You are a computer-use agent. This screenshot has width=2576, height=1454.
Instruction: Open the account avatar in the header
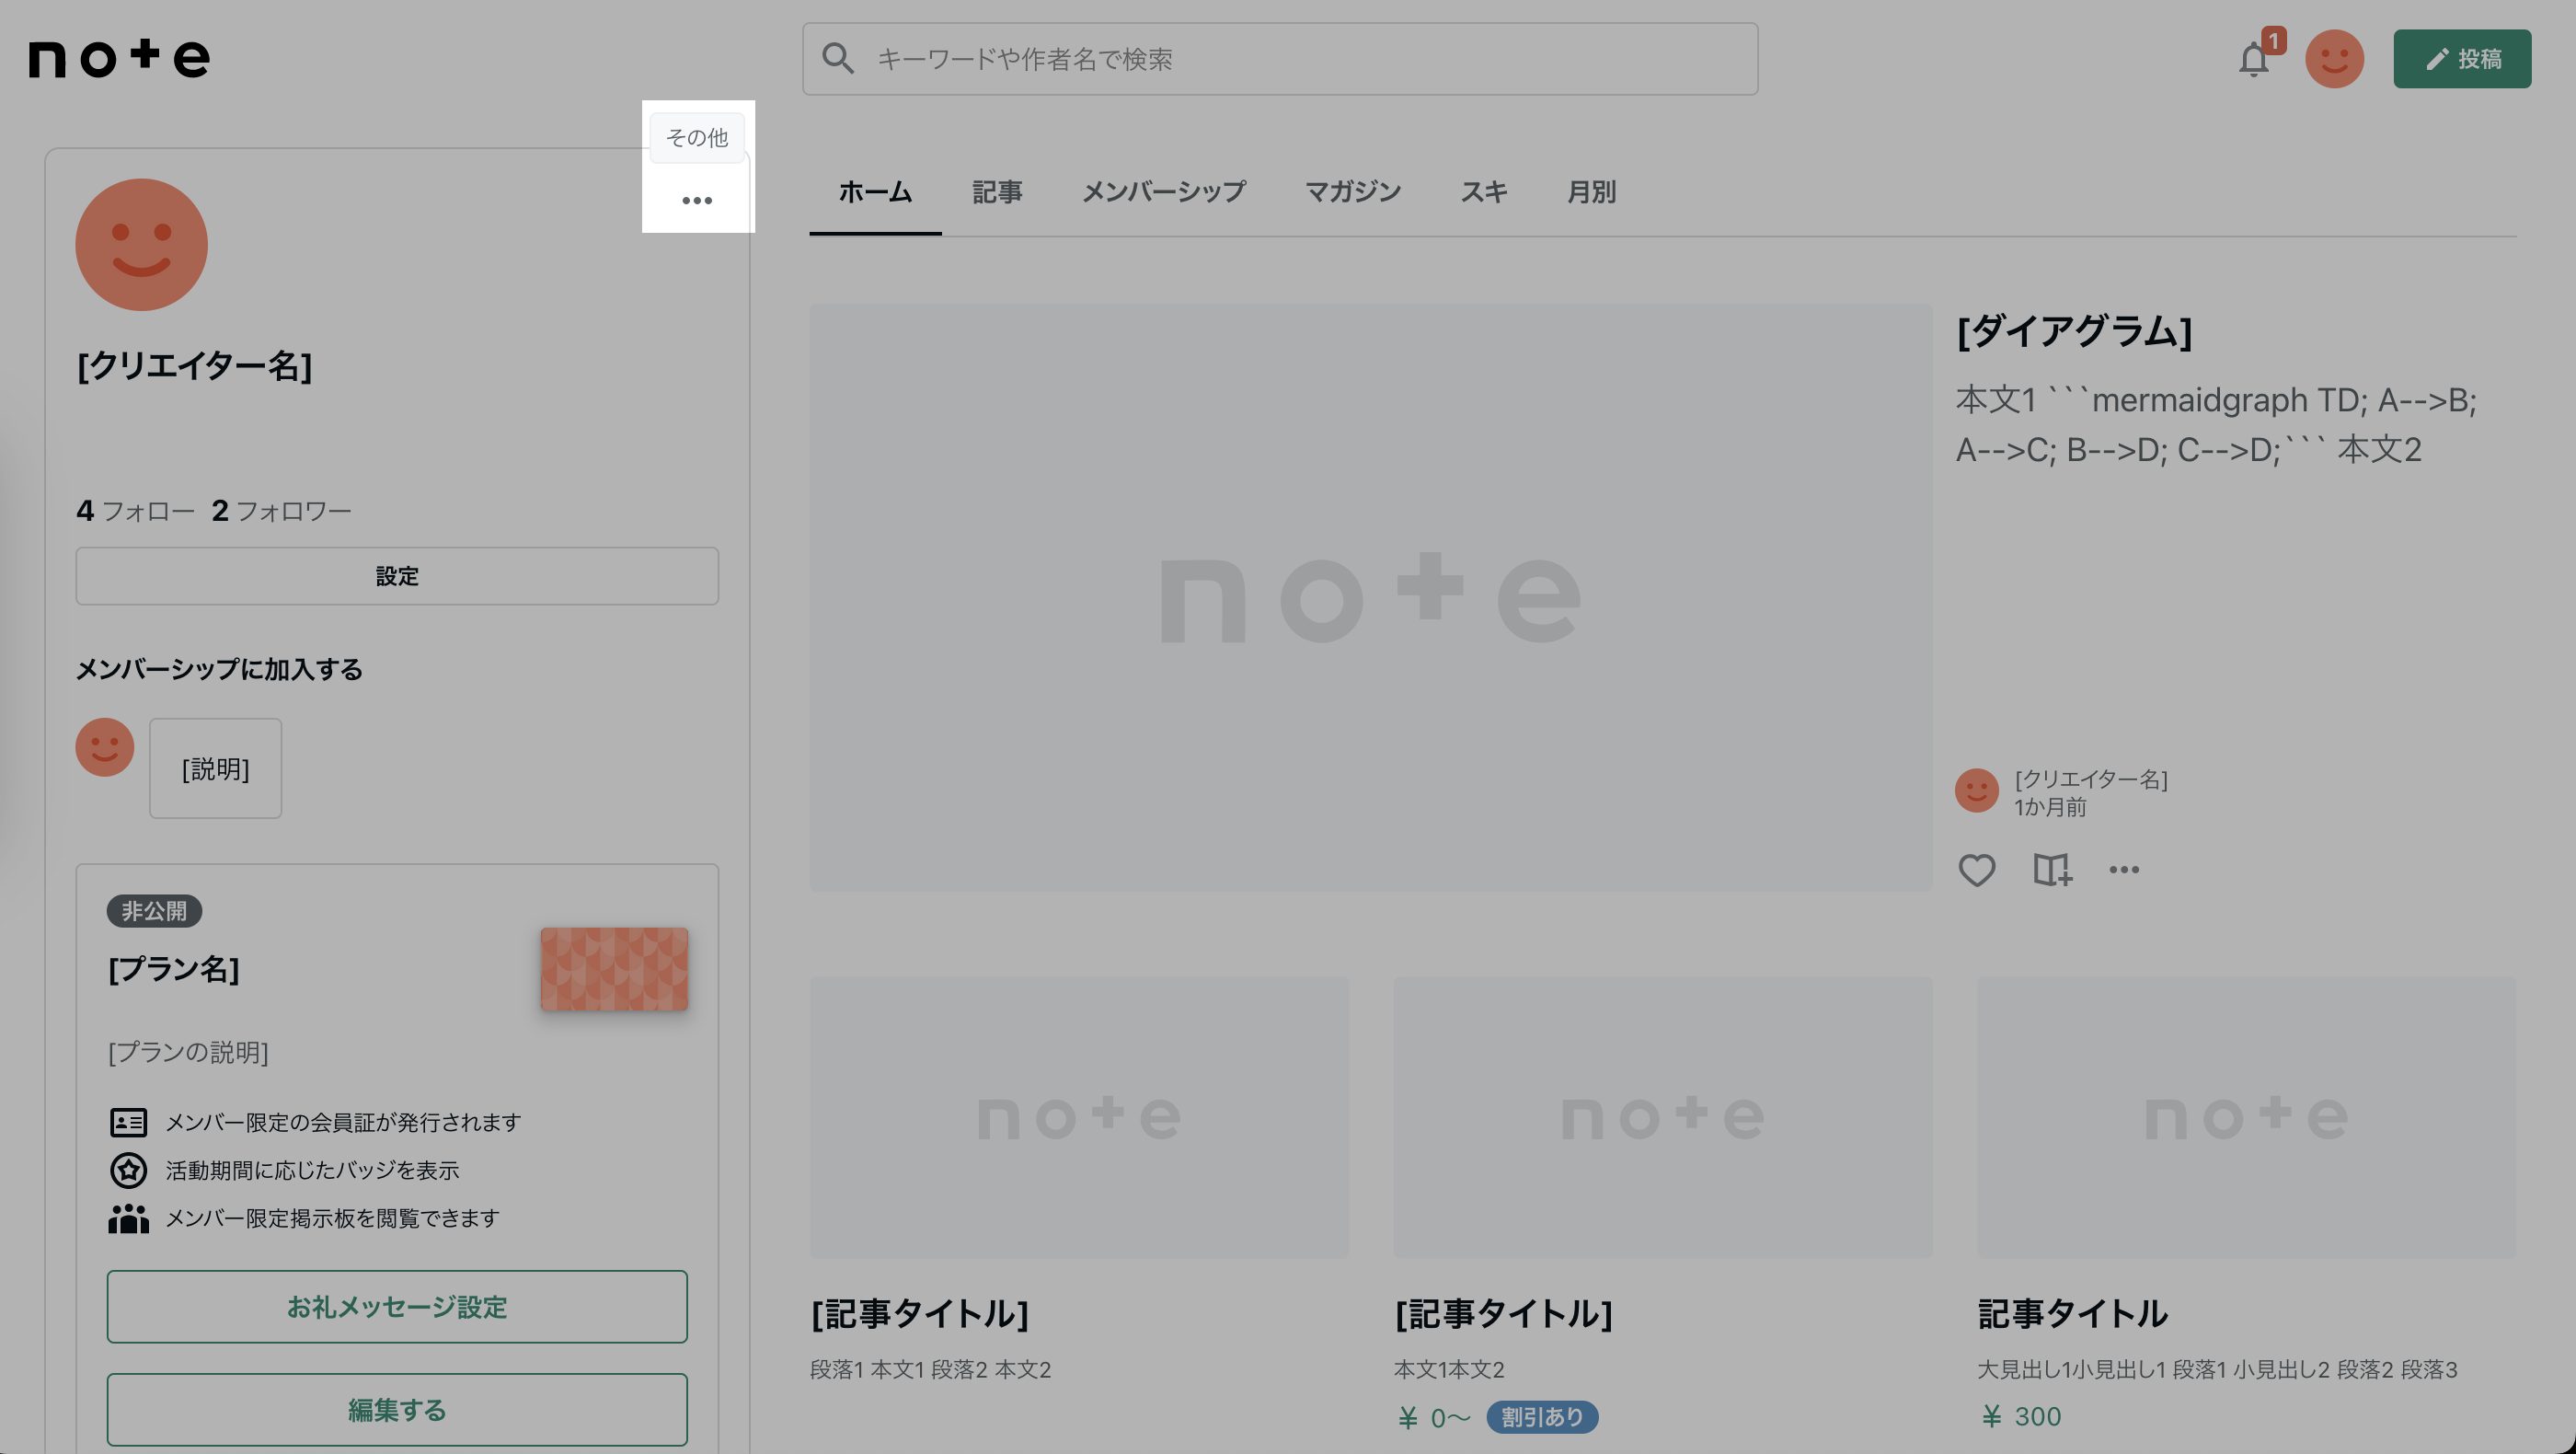tap(2334, 59)
